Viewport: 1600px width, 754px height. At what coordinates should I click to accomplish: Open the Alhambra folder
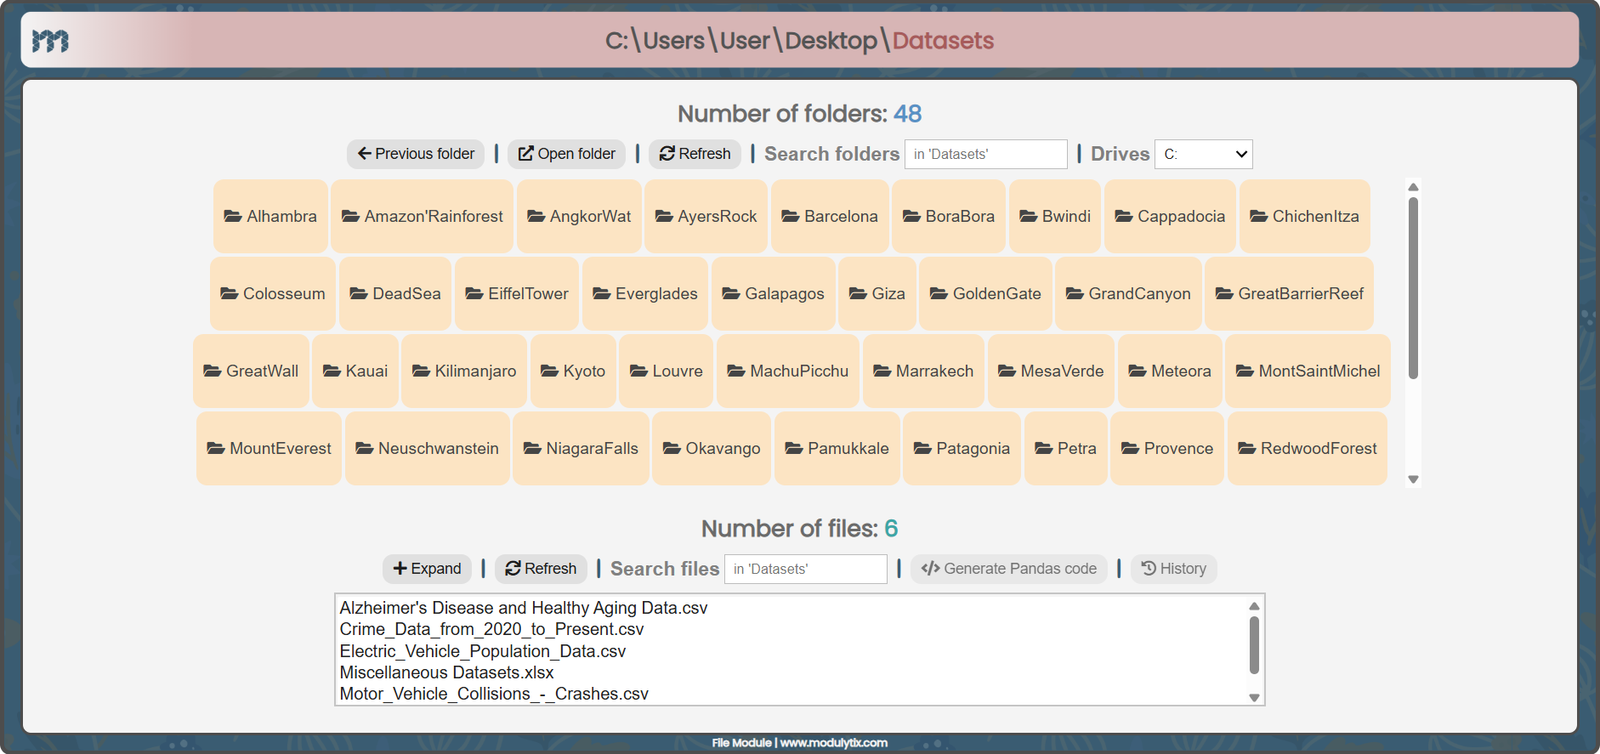[271, 216]
